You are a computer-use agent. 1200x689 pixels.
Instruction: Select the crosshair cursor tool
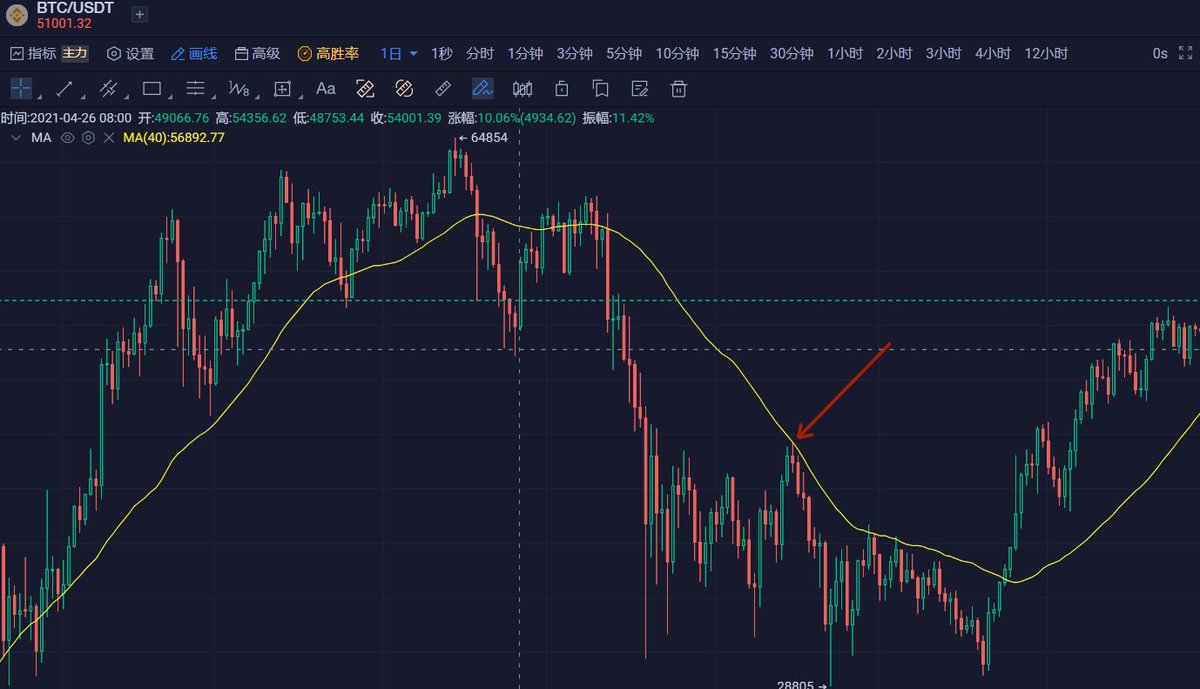20,88
